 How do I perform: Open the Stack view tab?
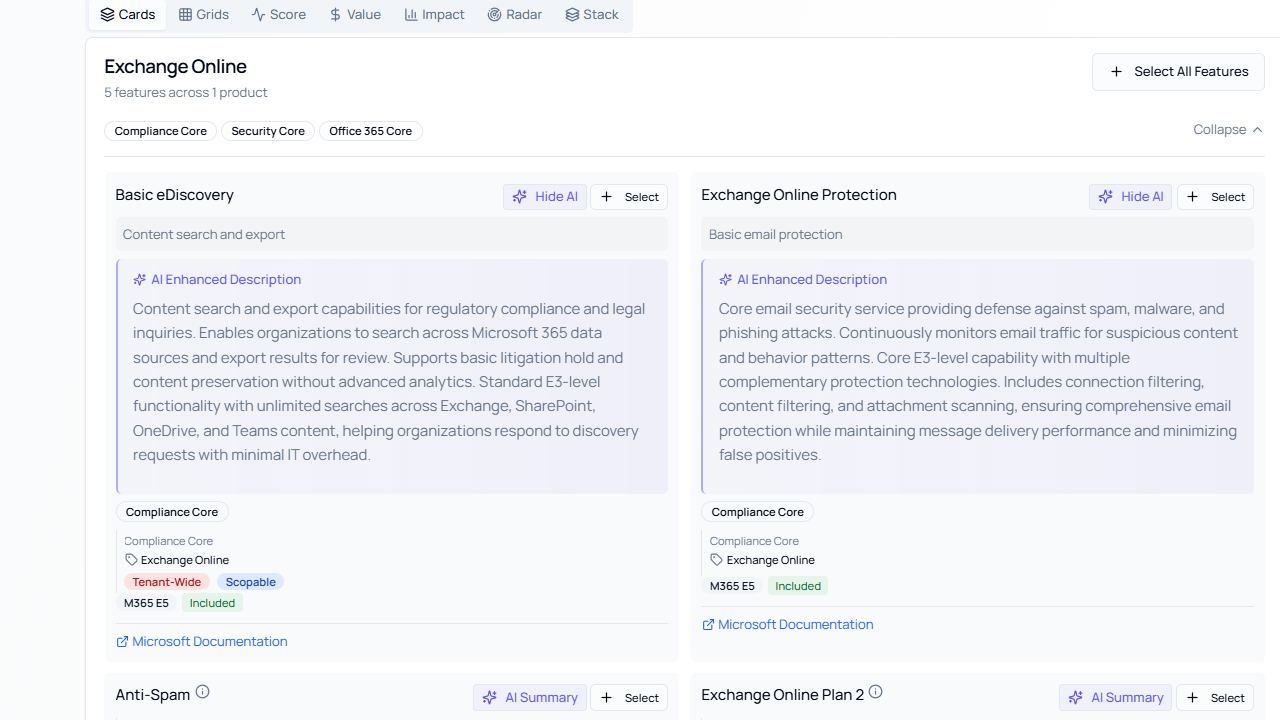(x=592, y=14)
